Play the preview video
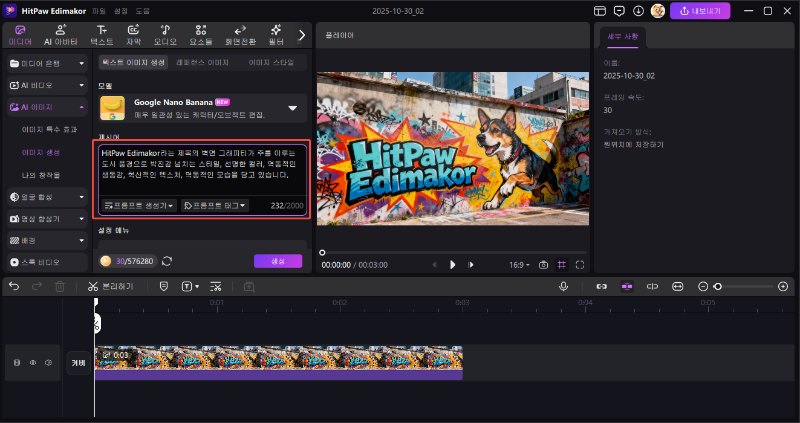 453,265
